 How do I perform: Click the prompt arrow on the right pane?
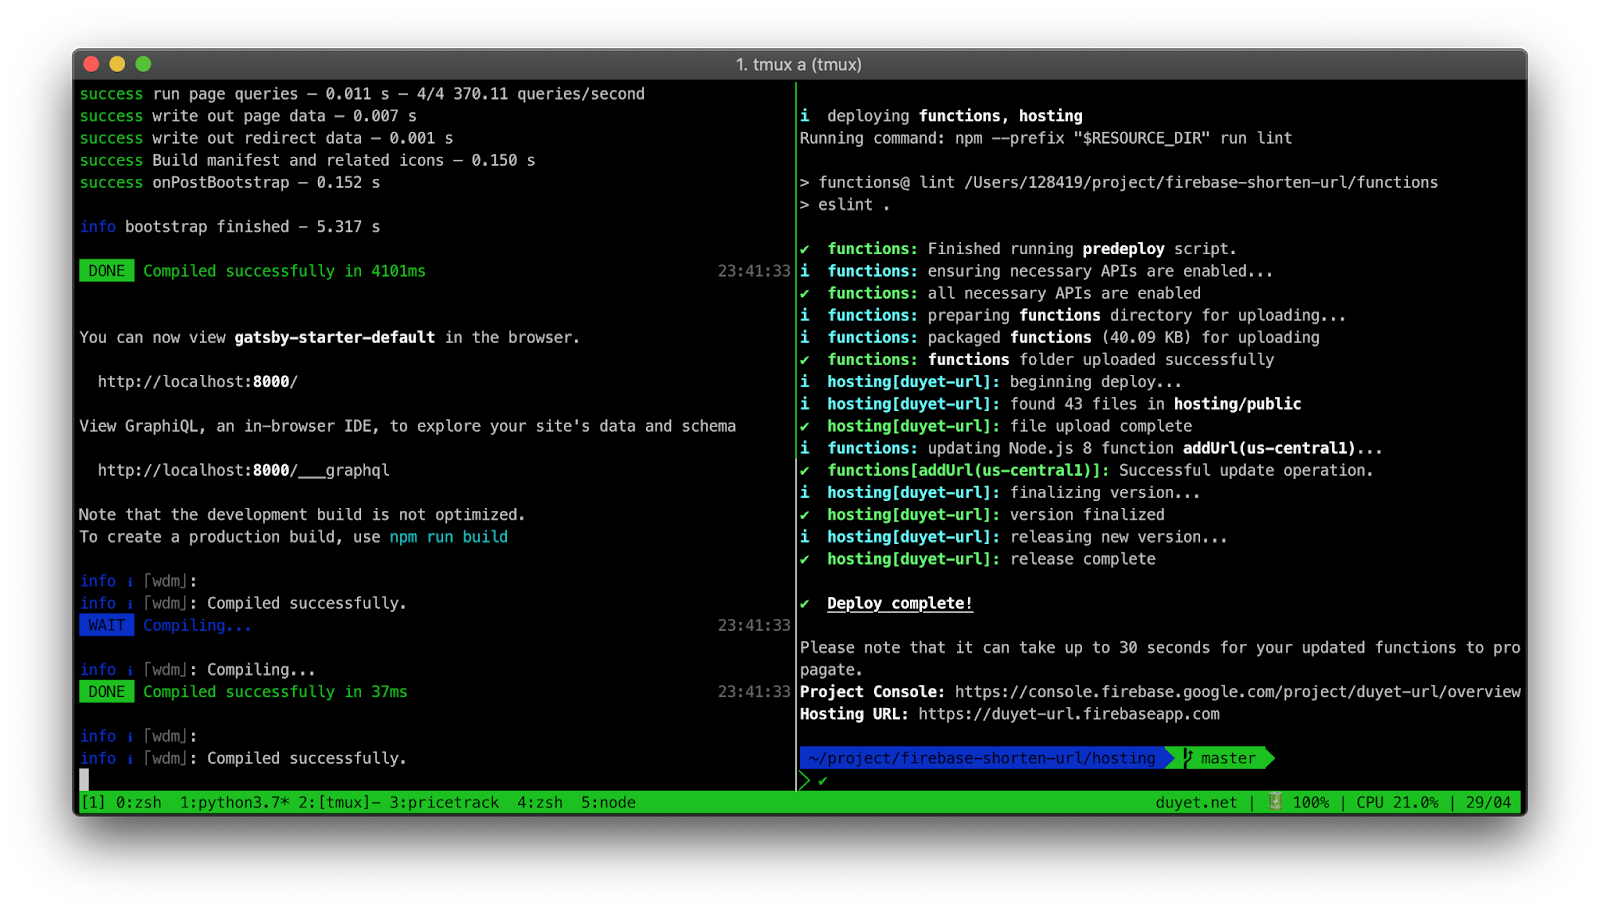(x=805, y=781)
